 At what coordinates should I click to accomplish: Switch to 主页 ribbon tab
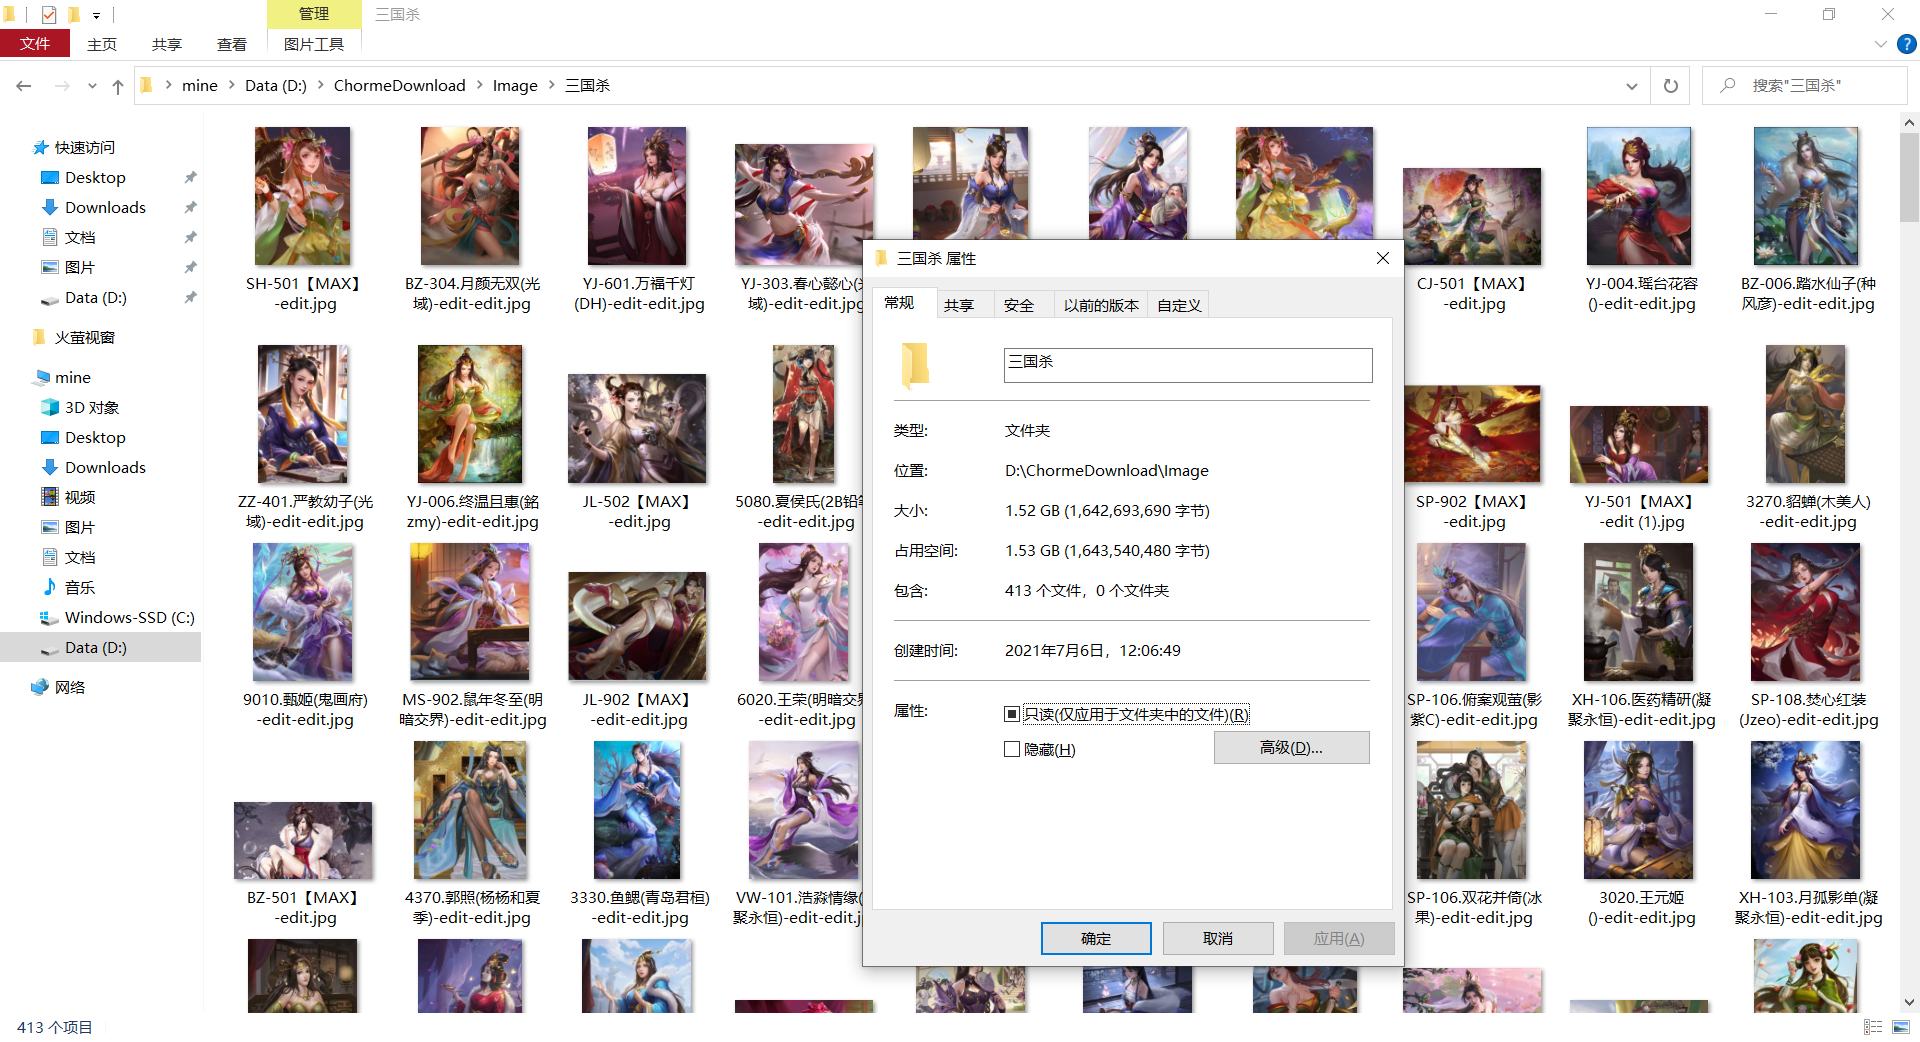tap(102, 44)
